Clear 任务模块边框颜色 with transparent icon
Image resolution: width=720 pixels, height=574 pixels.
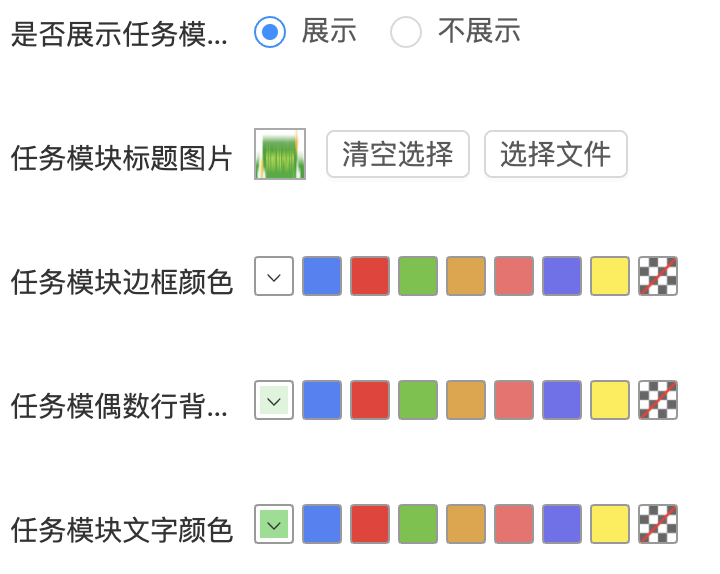click(658, 277)
